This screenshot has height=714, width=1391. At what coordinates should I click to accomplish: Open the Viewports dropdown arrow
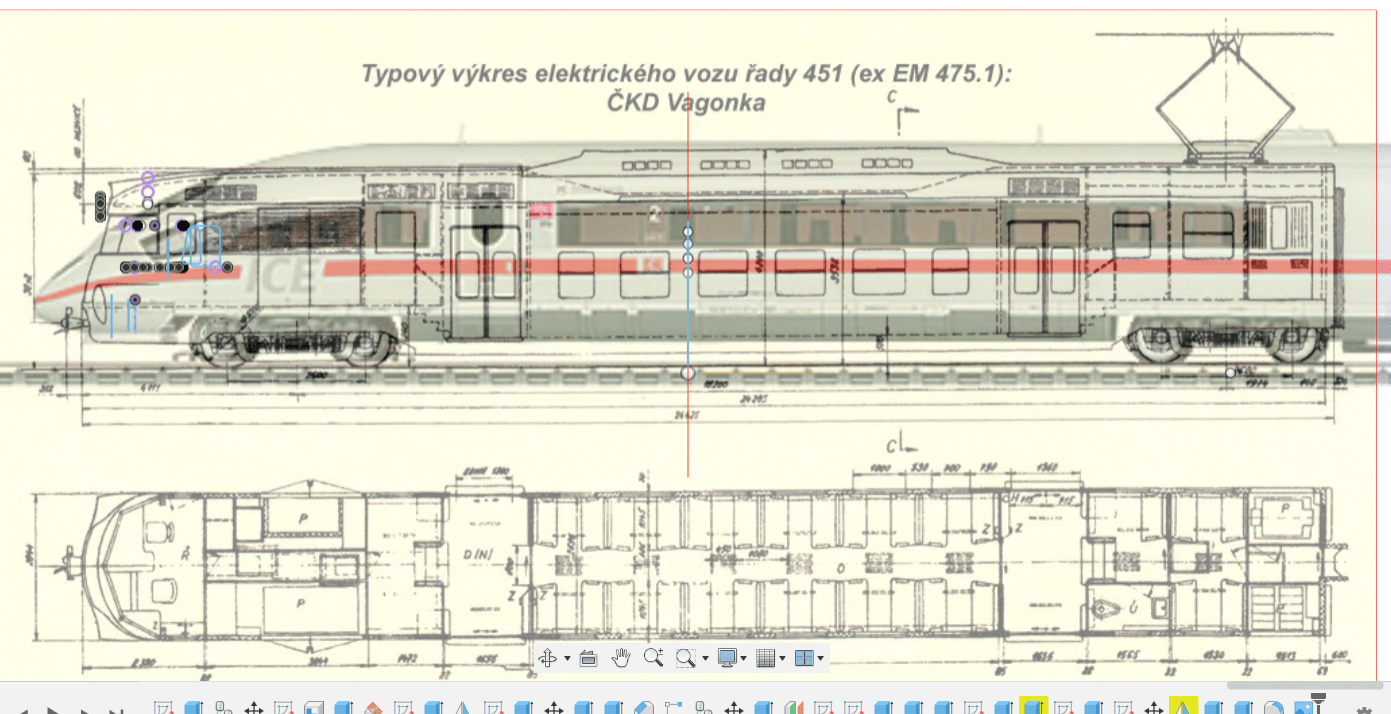(821, 659)
